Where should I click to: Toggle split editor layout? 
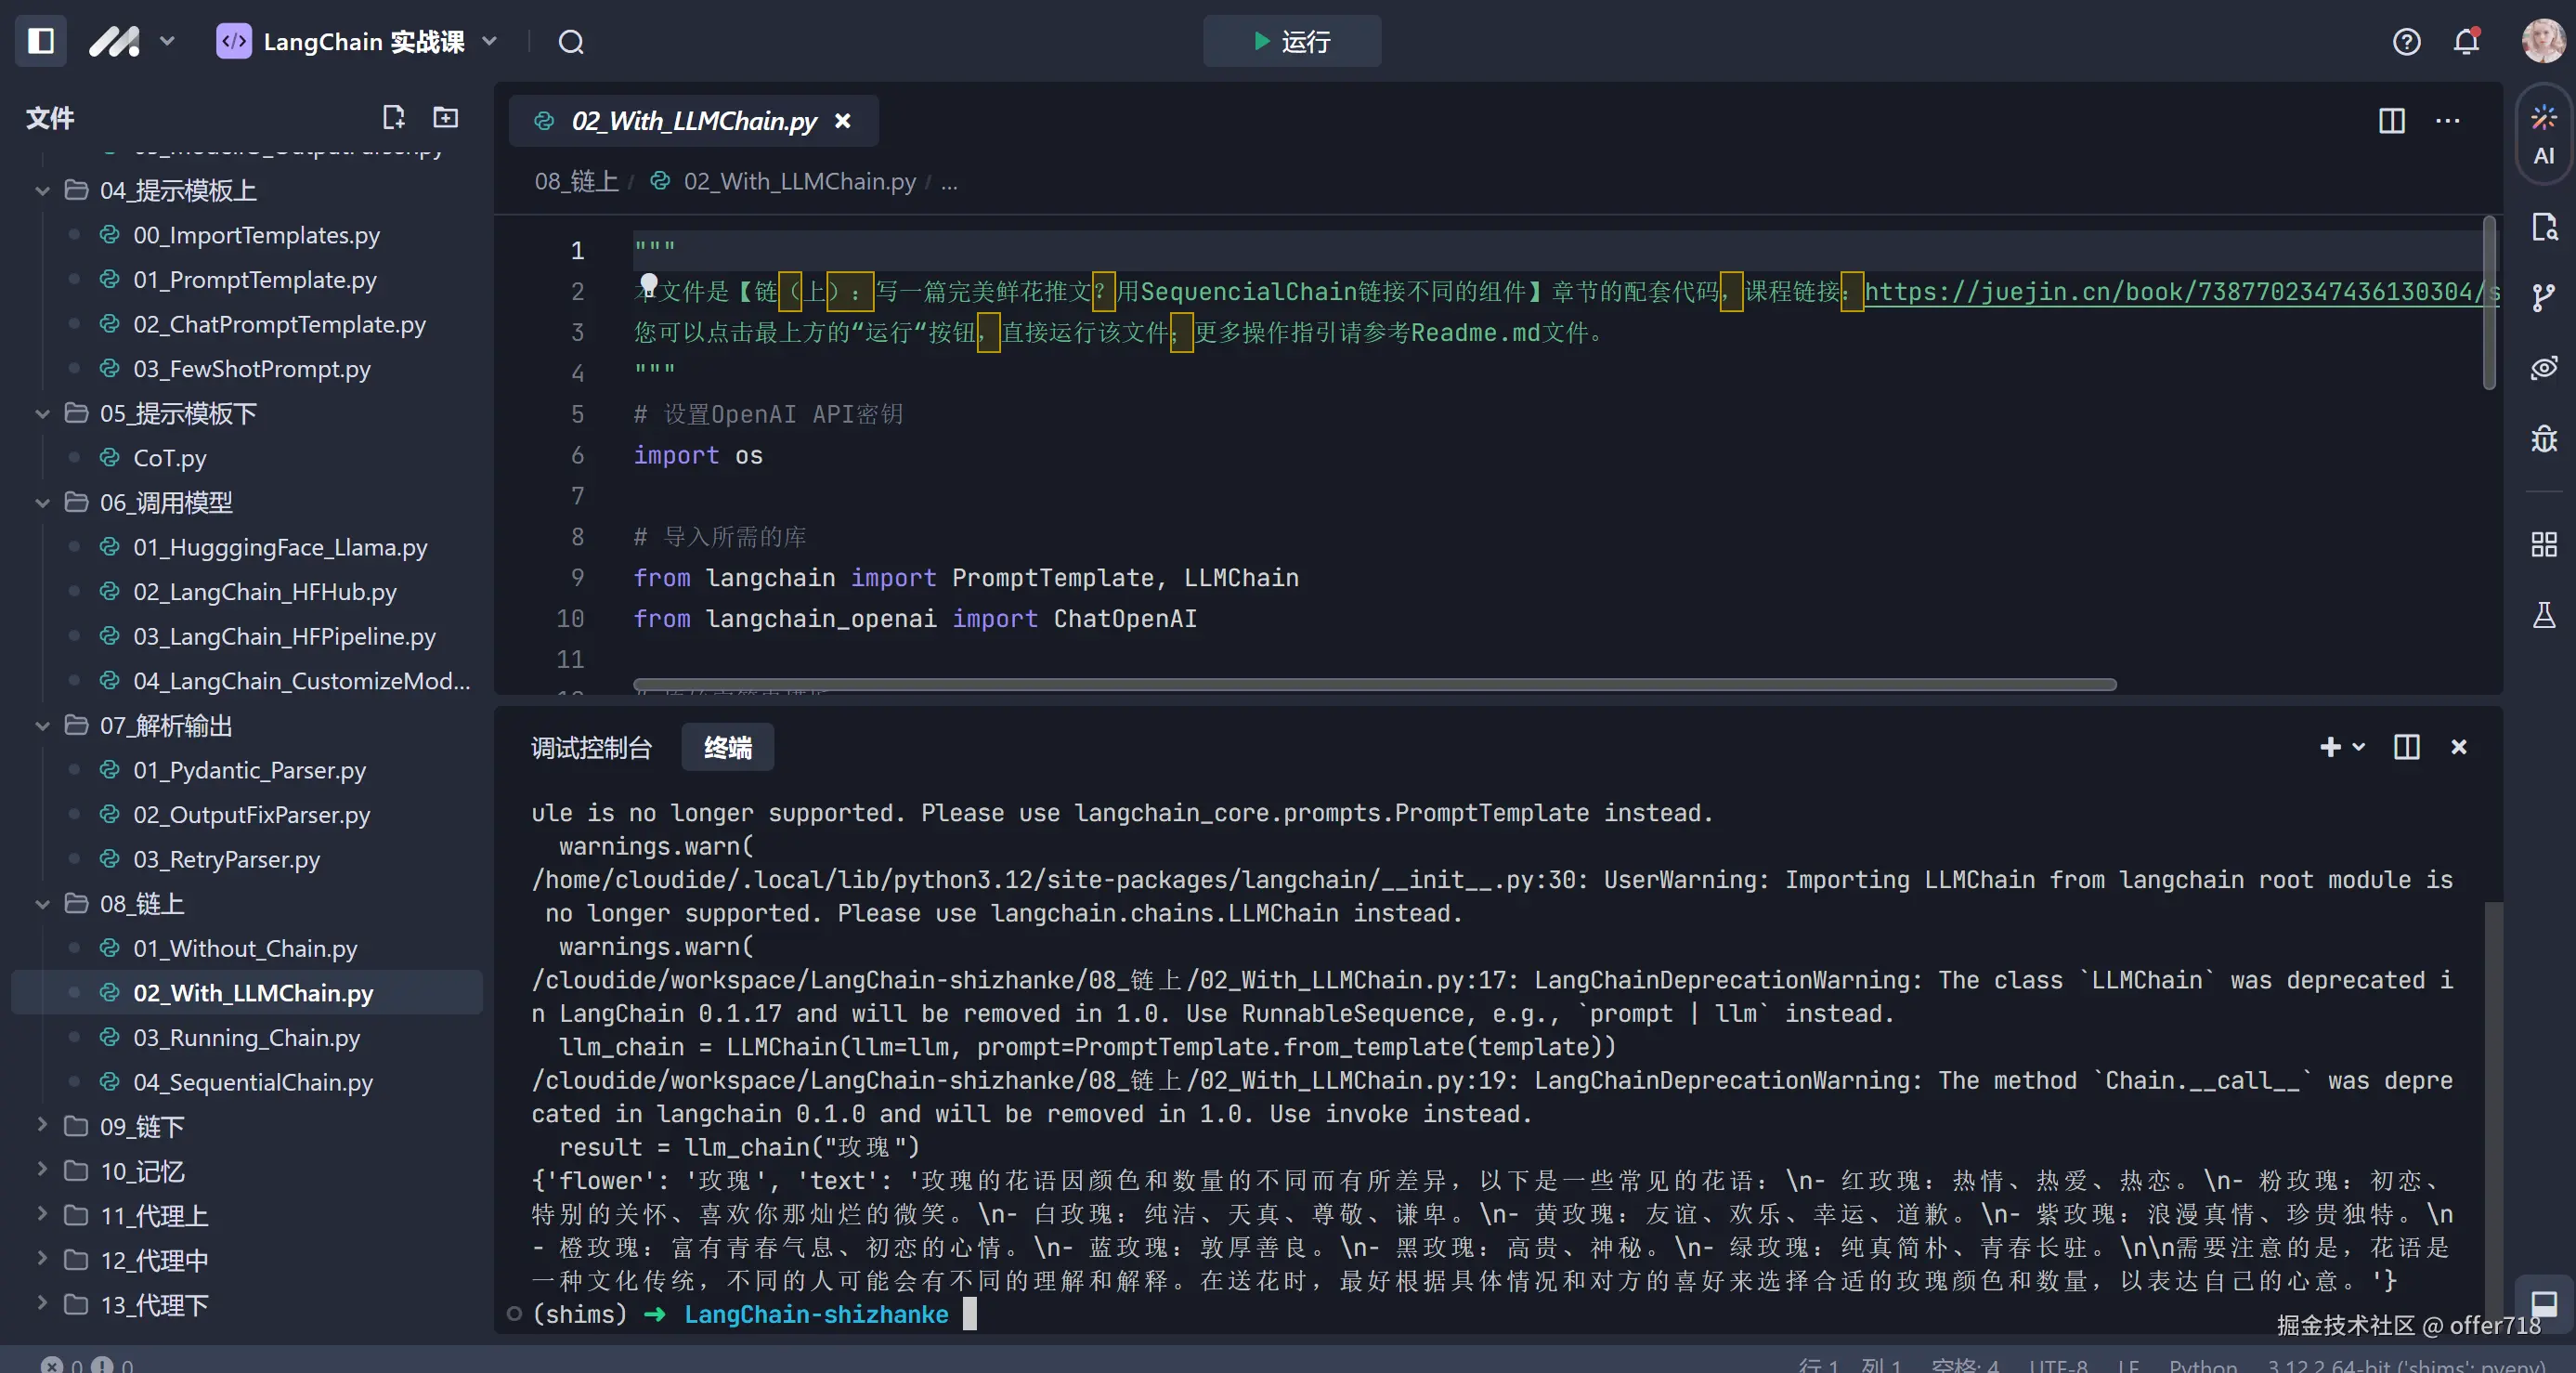click(2391, 121)
